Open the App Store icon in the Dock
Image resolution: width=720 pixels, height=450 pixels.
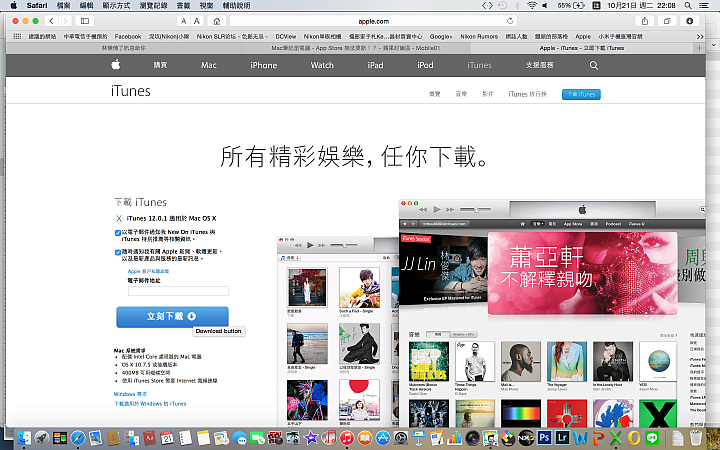point(383,438)
